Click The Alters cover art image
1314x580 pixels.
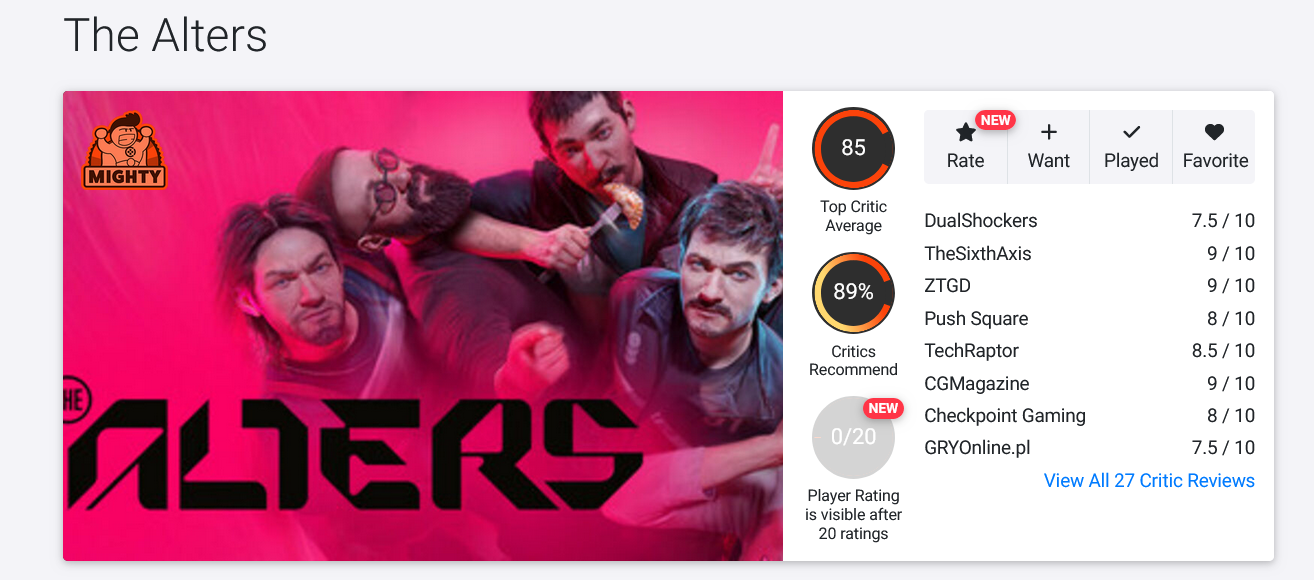tap(423, 326)
